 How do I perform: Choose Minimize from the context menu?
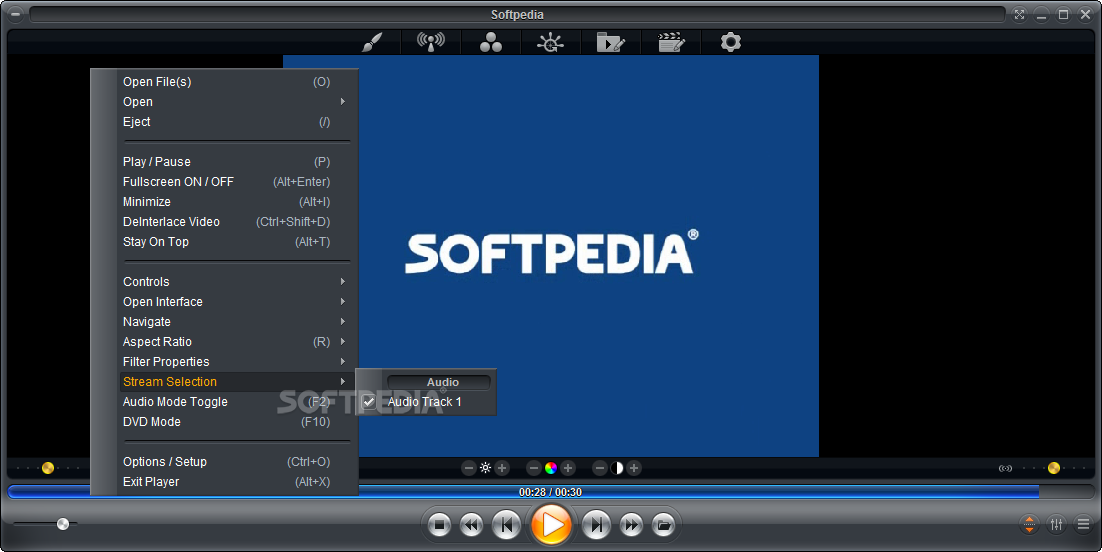pyautogui.click(x=234, y=202)
